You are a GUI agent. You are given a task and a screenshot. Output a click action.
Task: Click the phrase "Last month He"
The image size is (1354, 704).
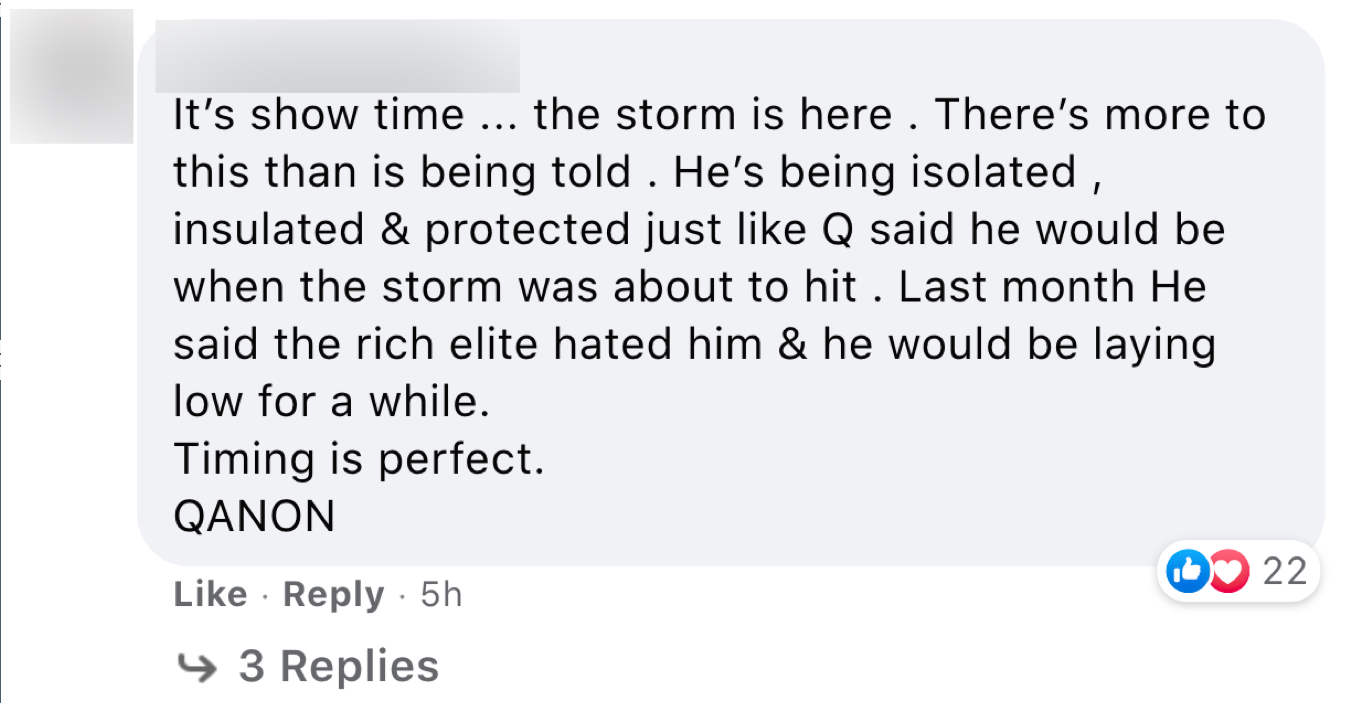tap(1052, 288)
